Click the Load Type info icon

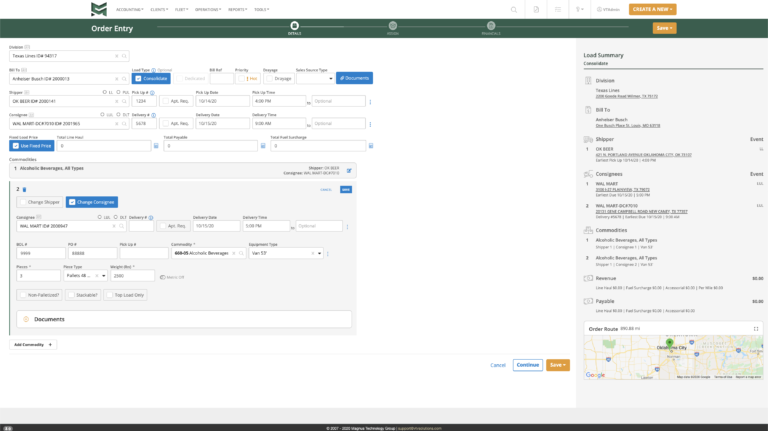[x=154, y=70]
